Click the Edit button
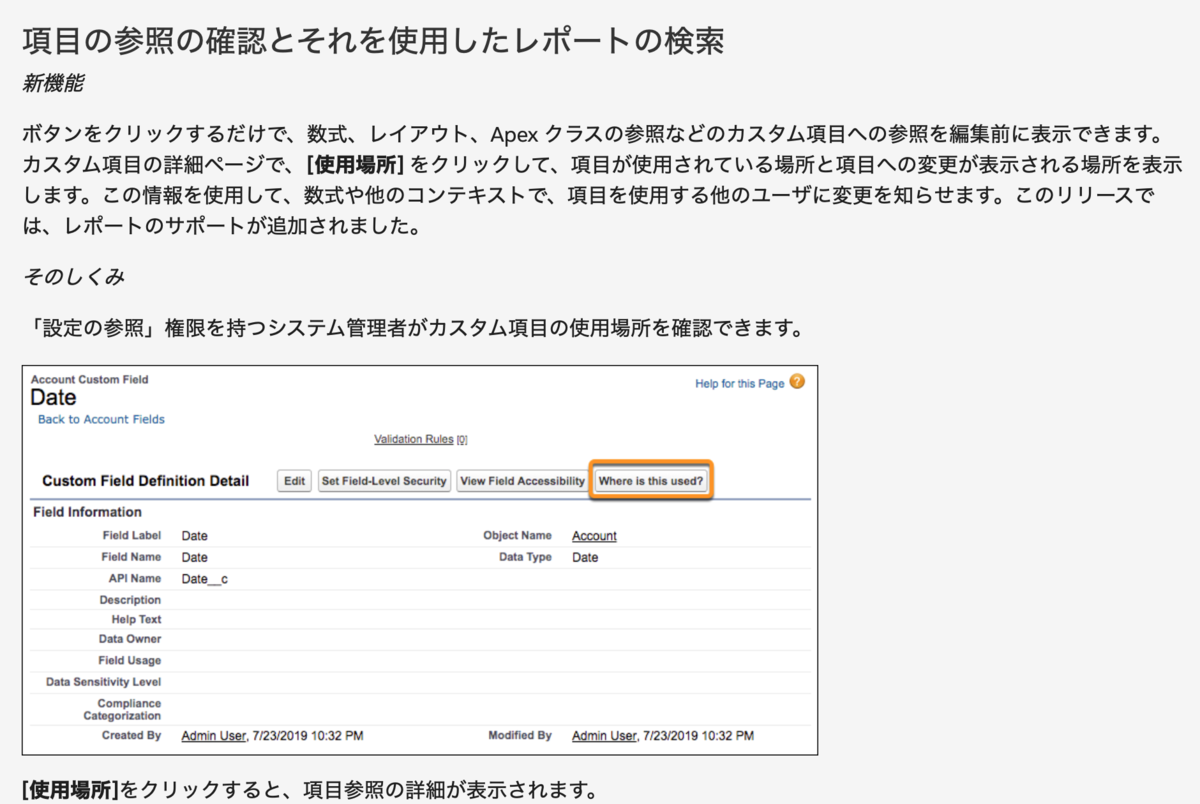 (293, 480)
